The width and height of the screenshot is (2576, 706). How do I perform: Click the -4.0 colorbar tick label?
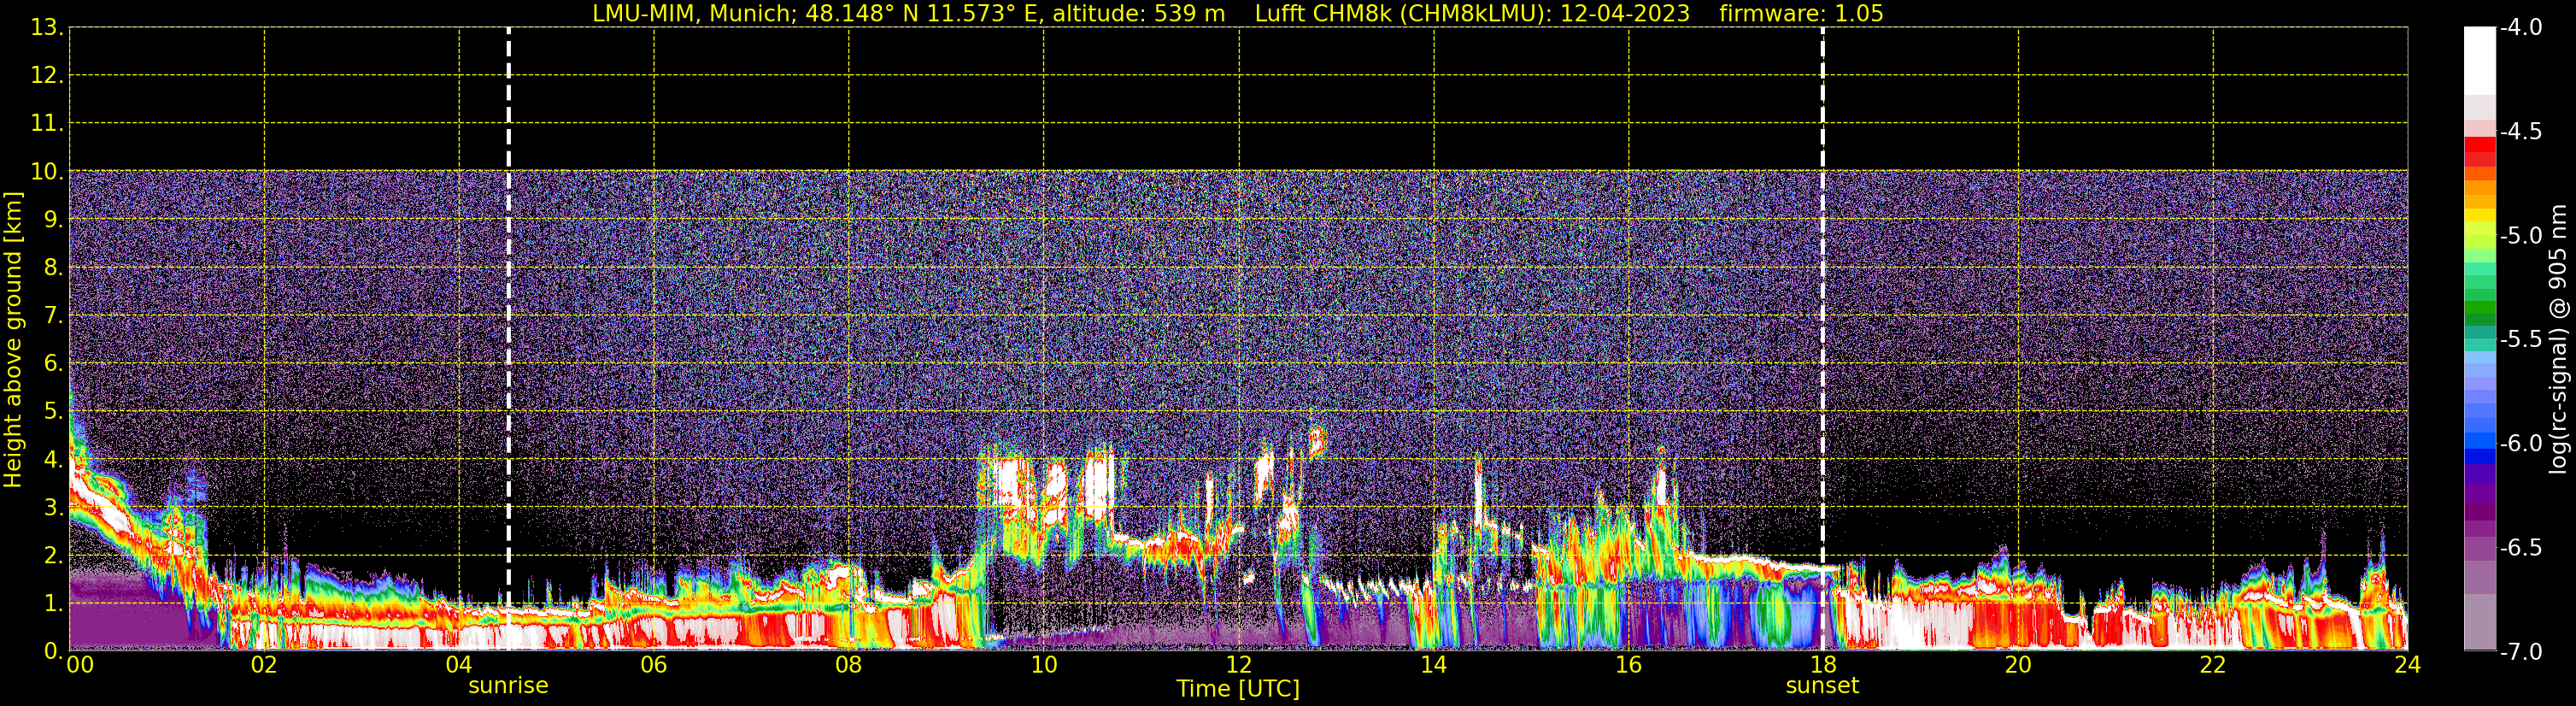click(x=2520, y=28)
